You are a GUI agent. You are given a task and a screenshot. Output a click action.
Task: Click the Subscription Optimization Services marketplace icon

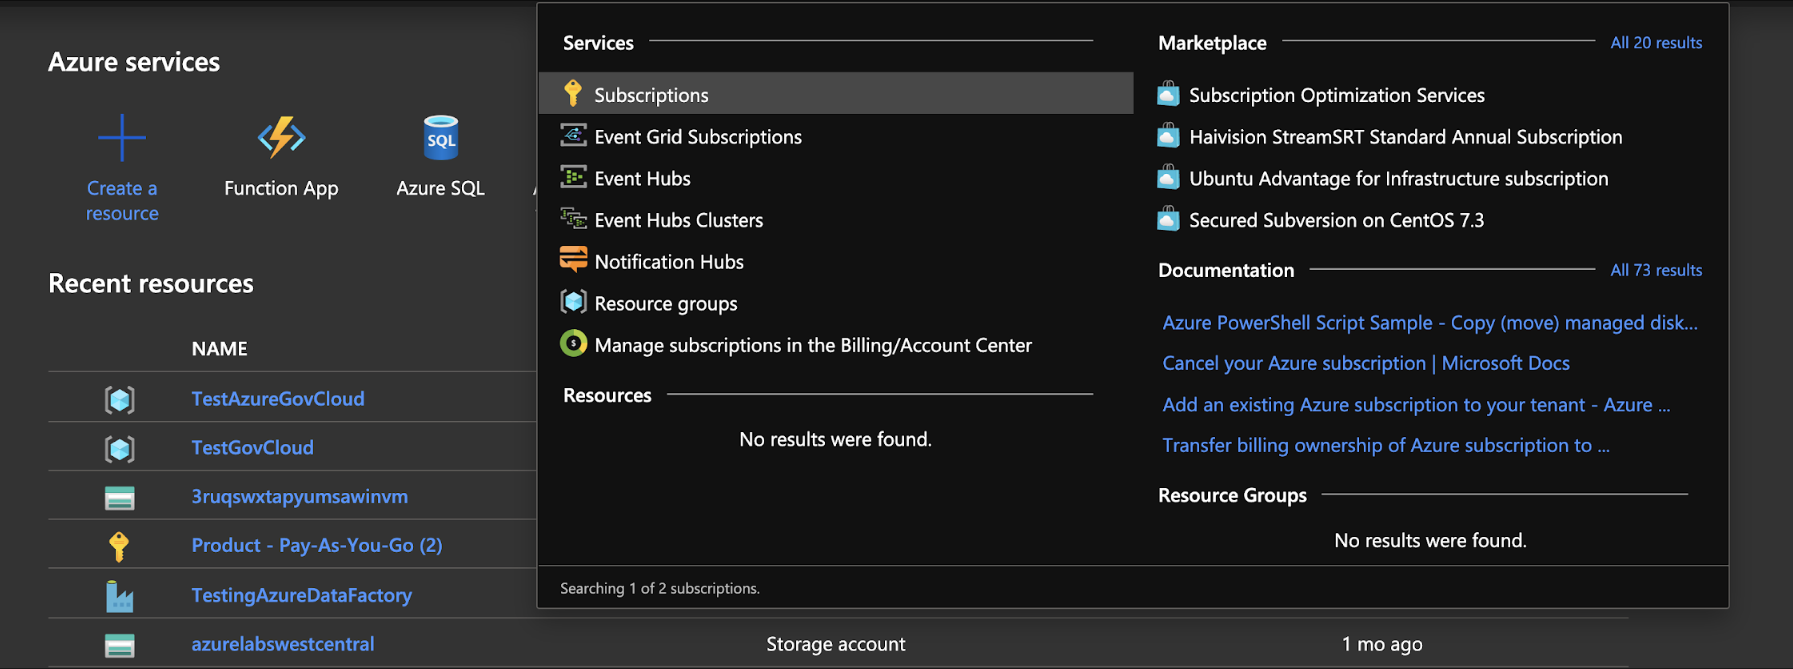[x=1168, y=95]
